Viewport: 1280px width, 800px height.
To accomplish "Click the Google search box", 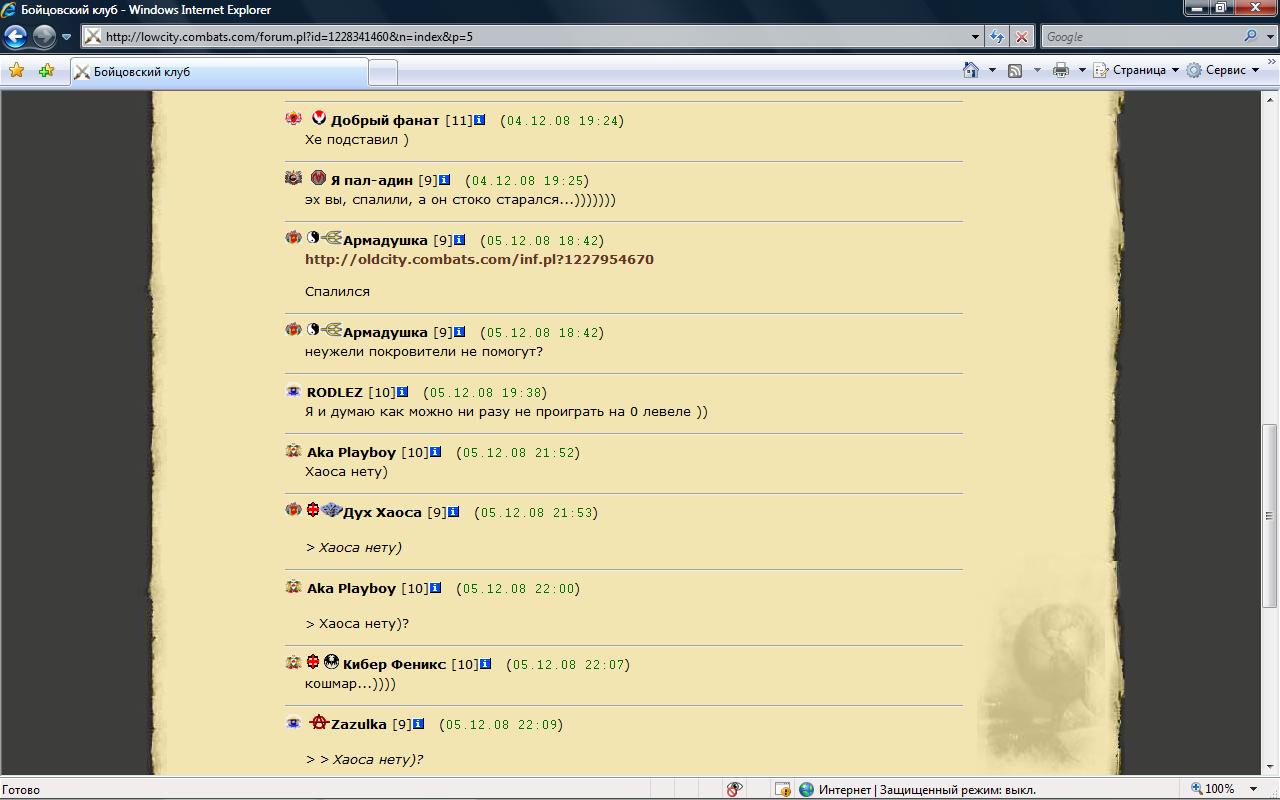I will click(1138, 37).
